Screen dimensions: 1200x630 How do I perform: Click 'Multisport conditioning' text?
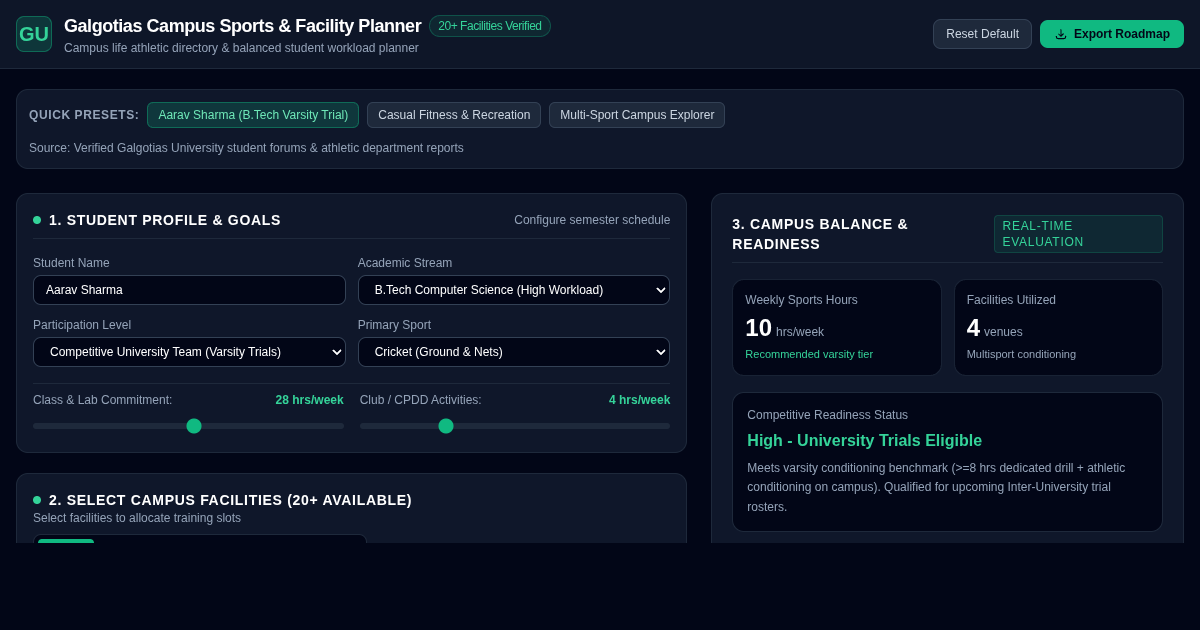[x=1021, y=354]
